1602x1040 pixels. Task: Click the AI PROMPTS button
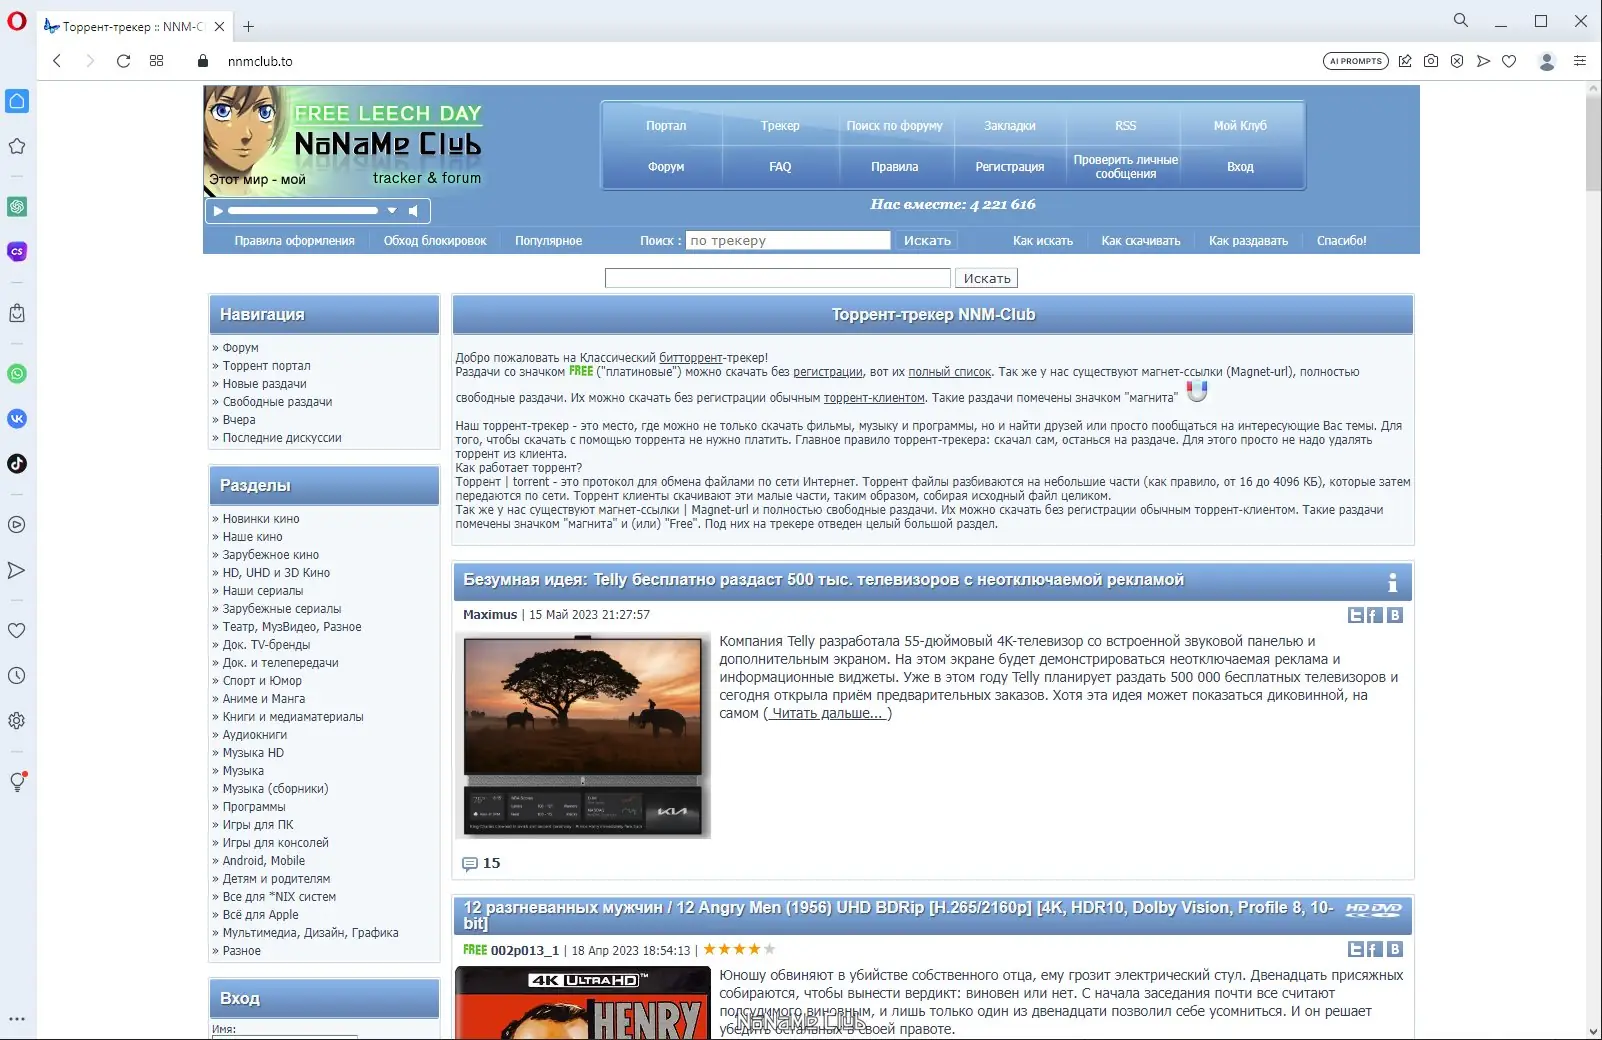pyautogui.click(x=1356, y=61)
